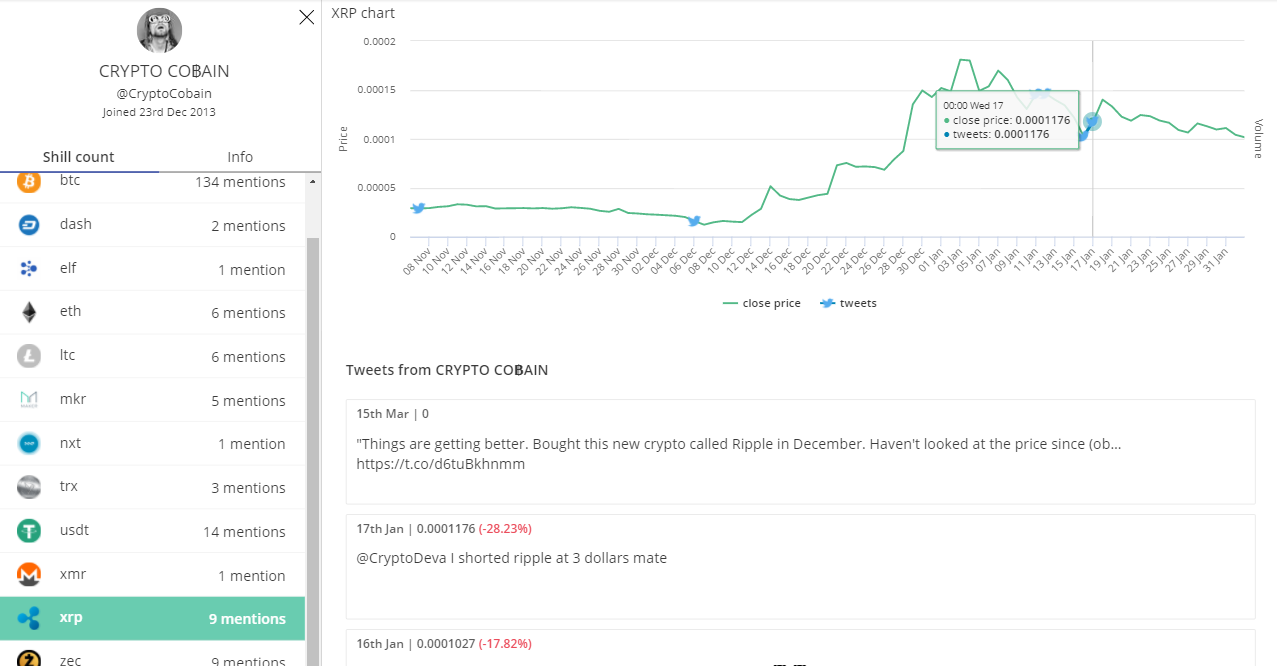Screen dimensions: 1277x666
Task: Click the -28.23% price change value
Action: 505,528
